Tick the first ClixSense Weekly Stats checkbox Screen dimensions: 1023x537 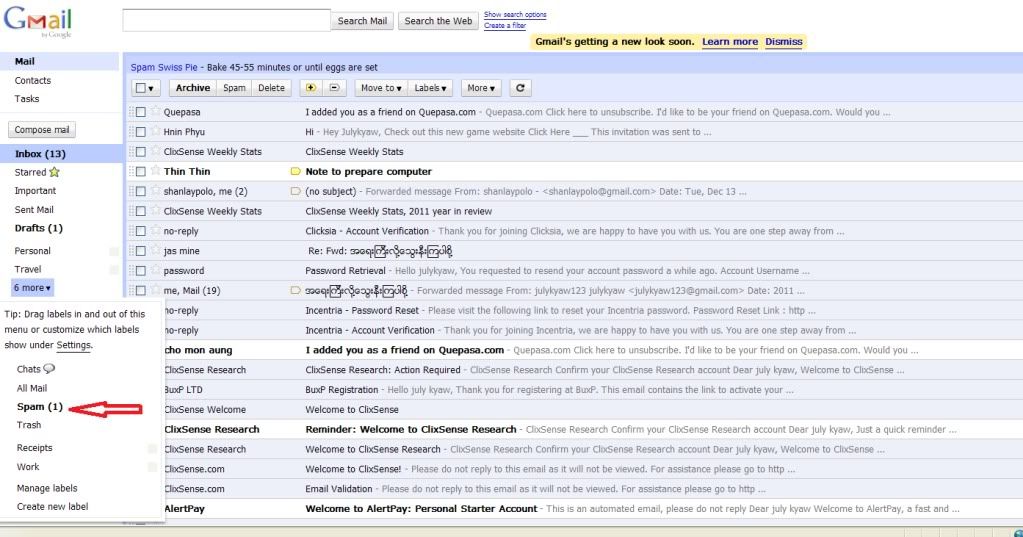140,151
